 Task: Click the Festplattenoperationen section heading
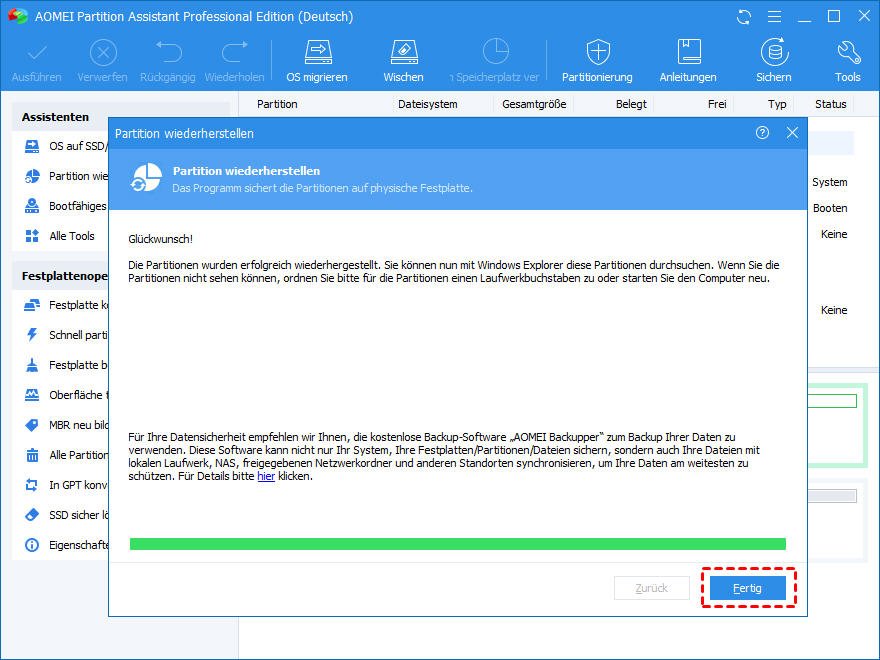tap(65, 276)
